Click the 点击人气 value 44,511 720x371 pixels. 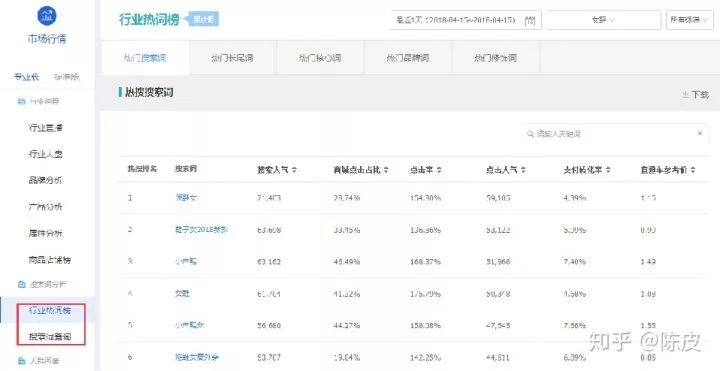pyautogui.click(x=498, y=357)
